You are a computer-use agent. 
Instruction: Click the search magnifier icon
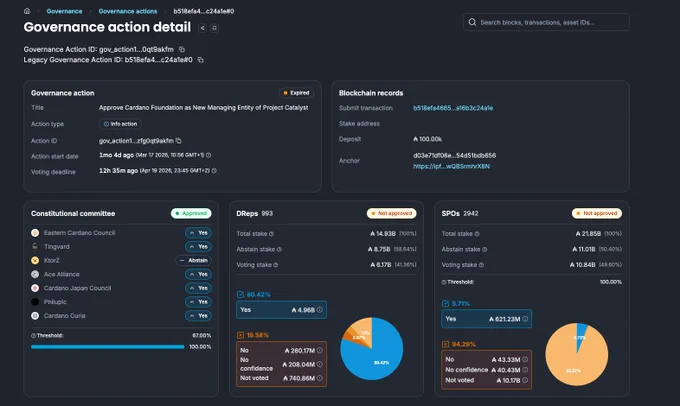click(472, 22)
